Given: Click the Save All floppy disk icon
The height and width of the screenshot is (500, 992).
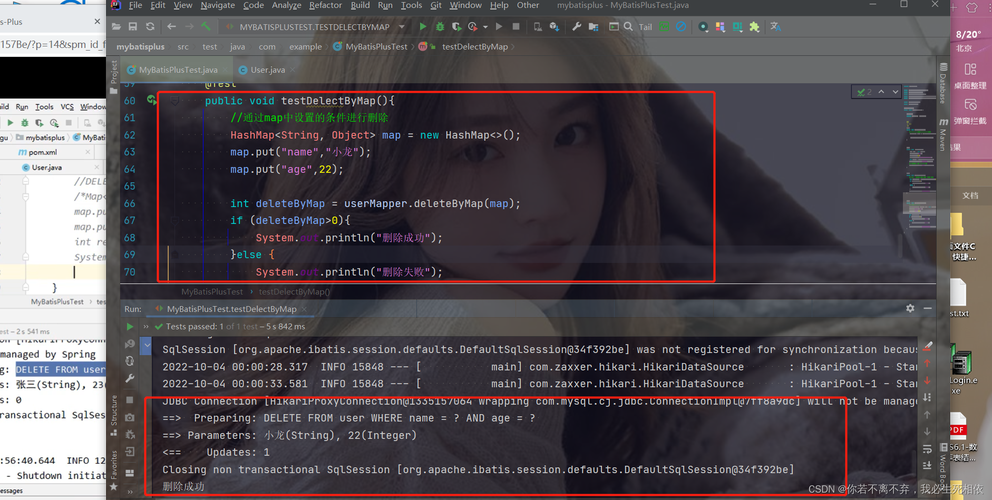Looking at the screenshot, I should (x=133, y=27).
